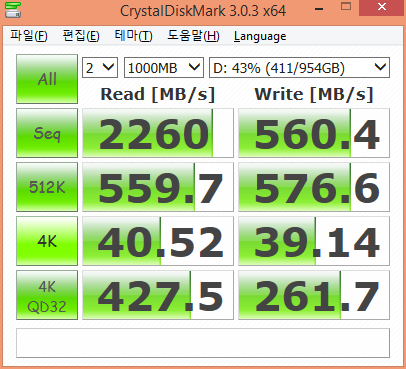Minimize the CrystalDiskMark window
The width and height of the screenshot is (406, 369).
[319, 9]
